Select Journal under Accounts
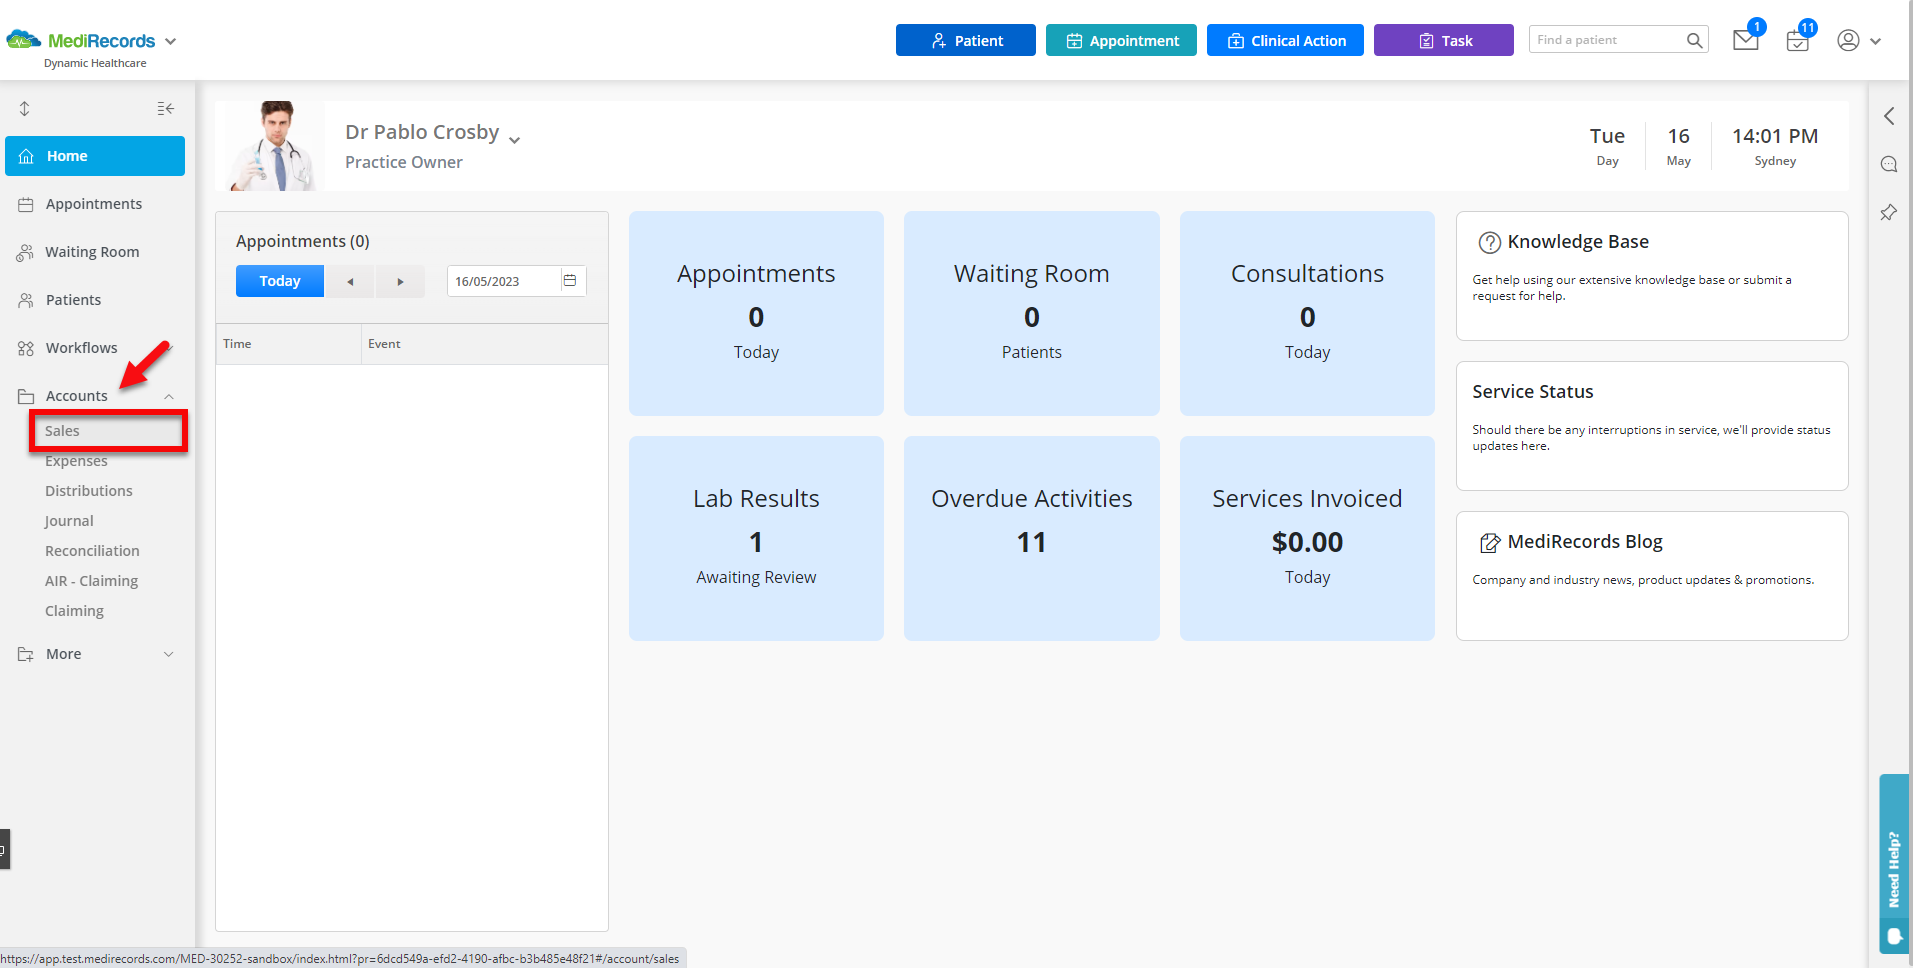The height and width of the screenshot is (968, 1913). [x=69, y=521]
